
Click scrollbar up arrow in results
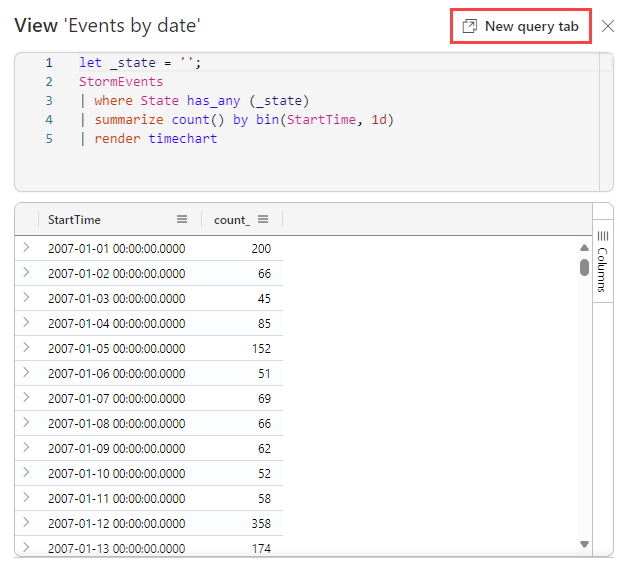click(x=584, y=248)
